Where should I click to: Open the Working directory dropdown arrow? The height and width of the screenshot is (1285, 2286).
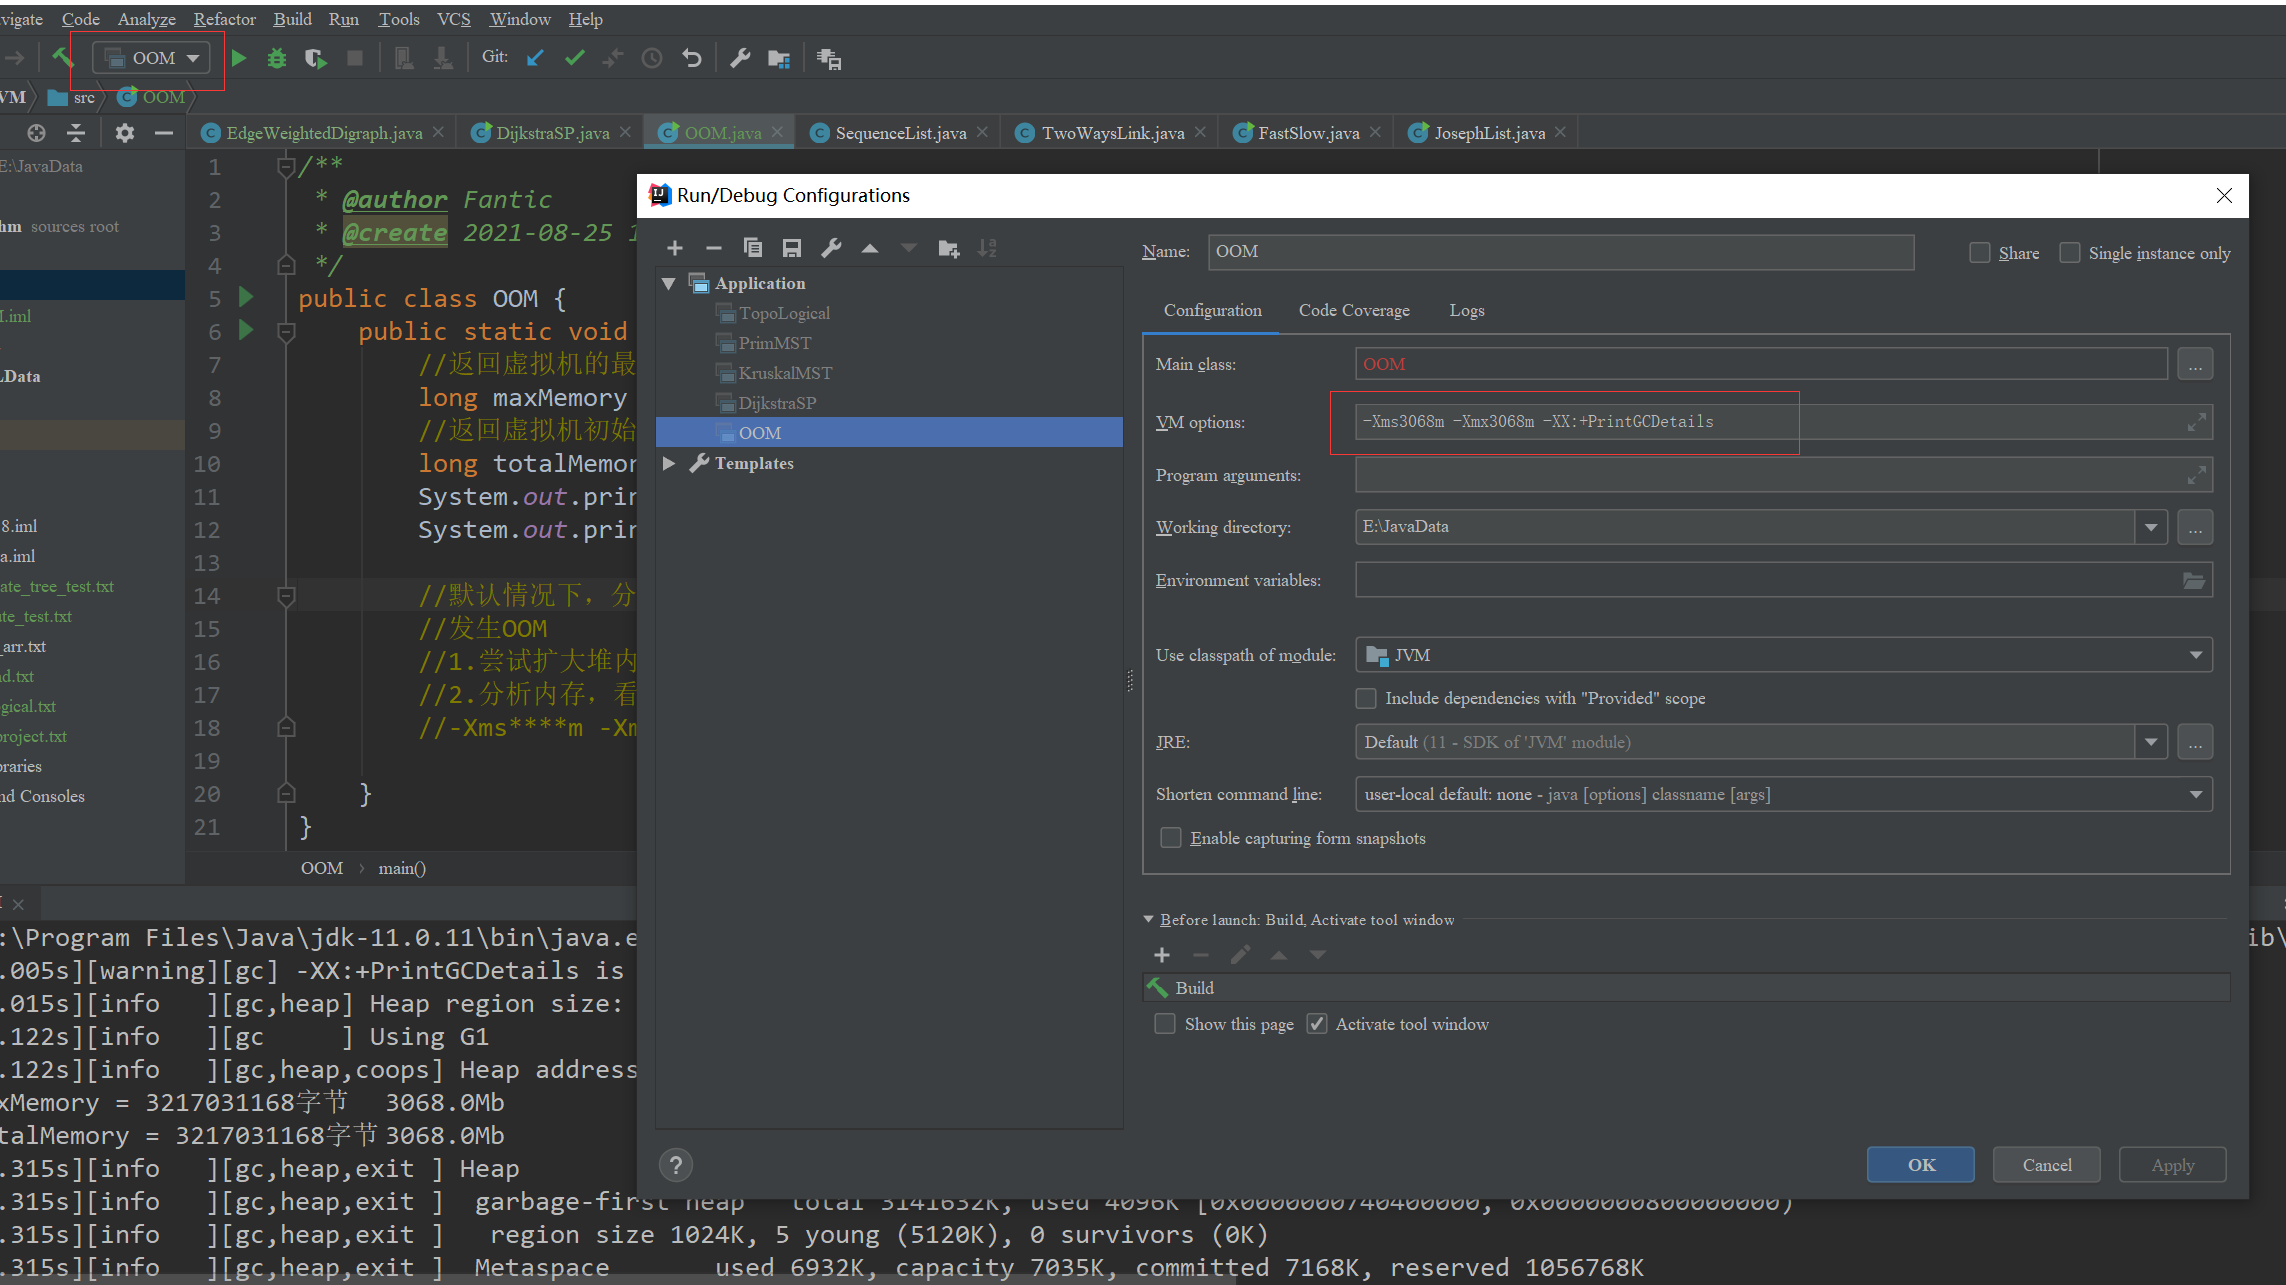coord(2151,527)
